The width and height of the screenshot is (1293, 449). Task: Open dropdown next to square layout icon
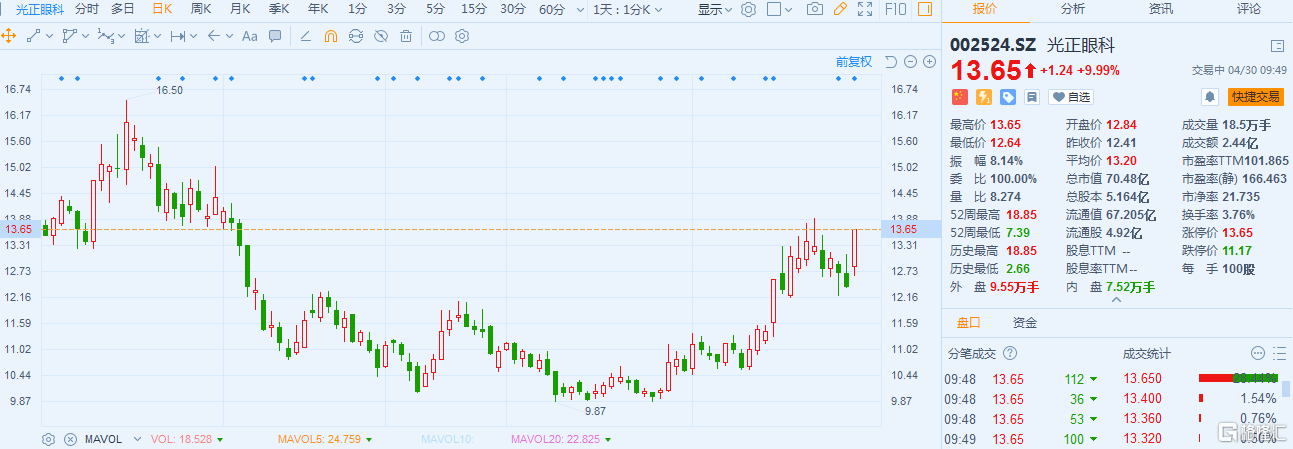pyautogui.click(x=787, y=9)
